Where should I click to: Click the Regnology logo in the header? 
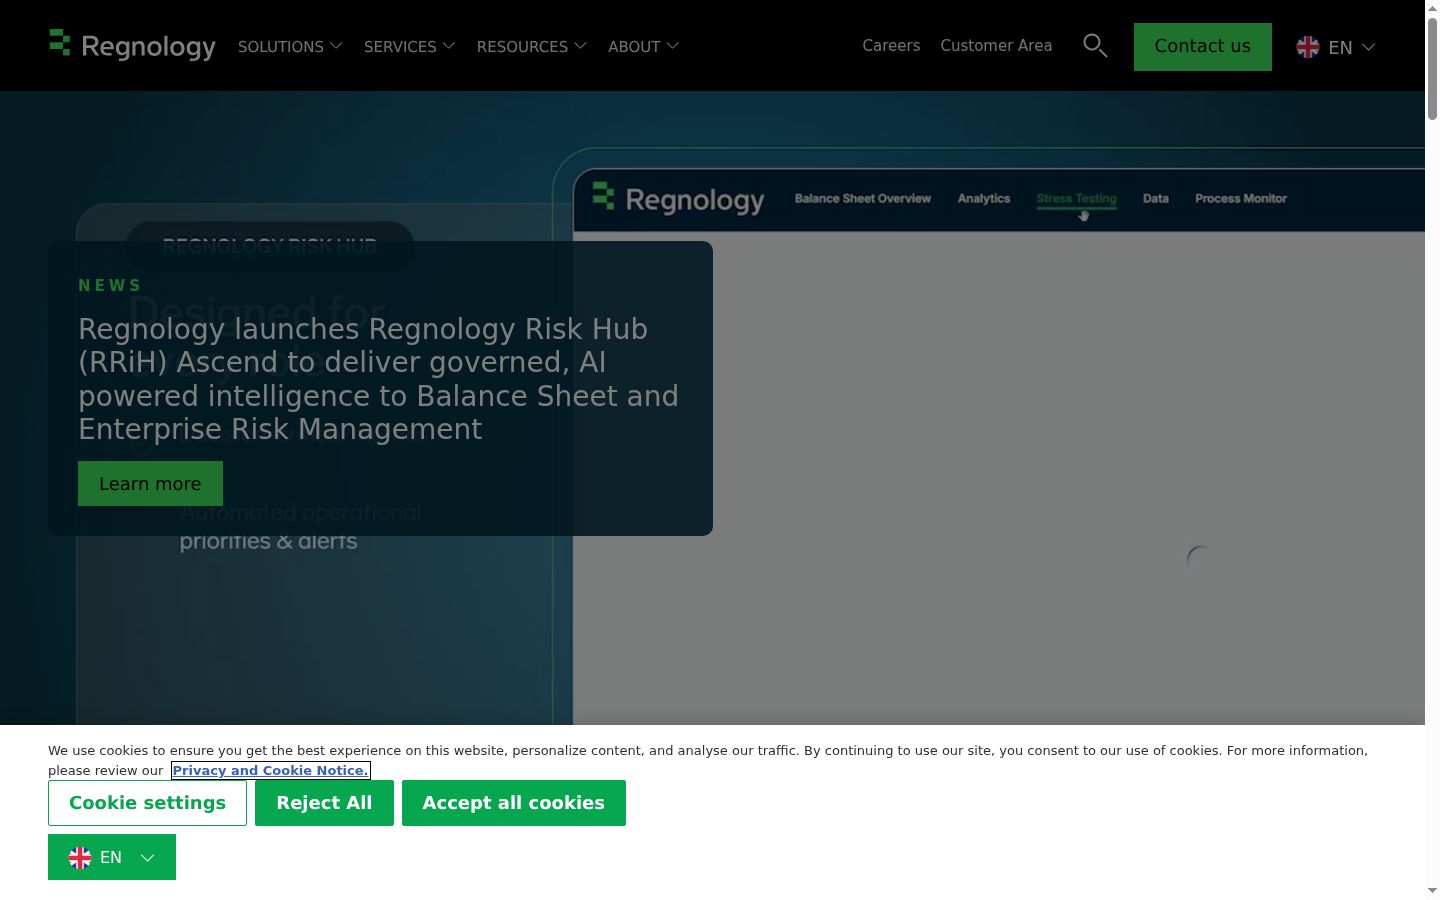pyautogui.click(x=132, y=46)
